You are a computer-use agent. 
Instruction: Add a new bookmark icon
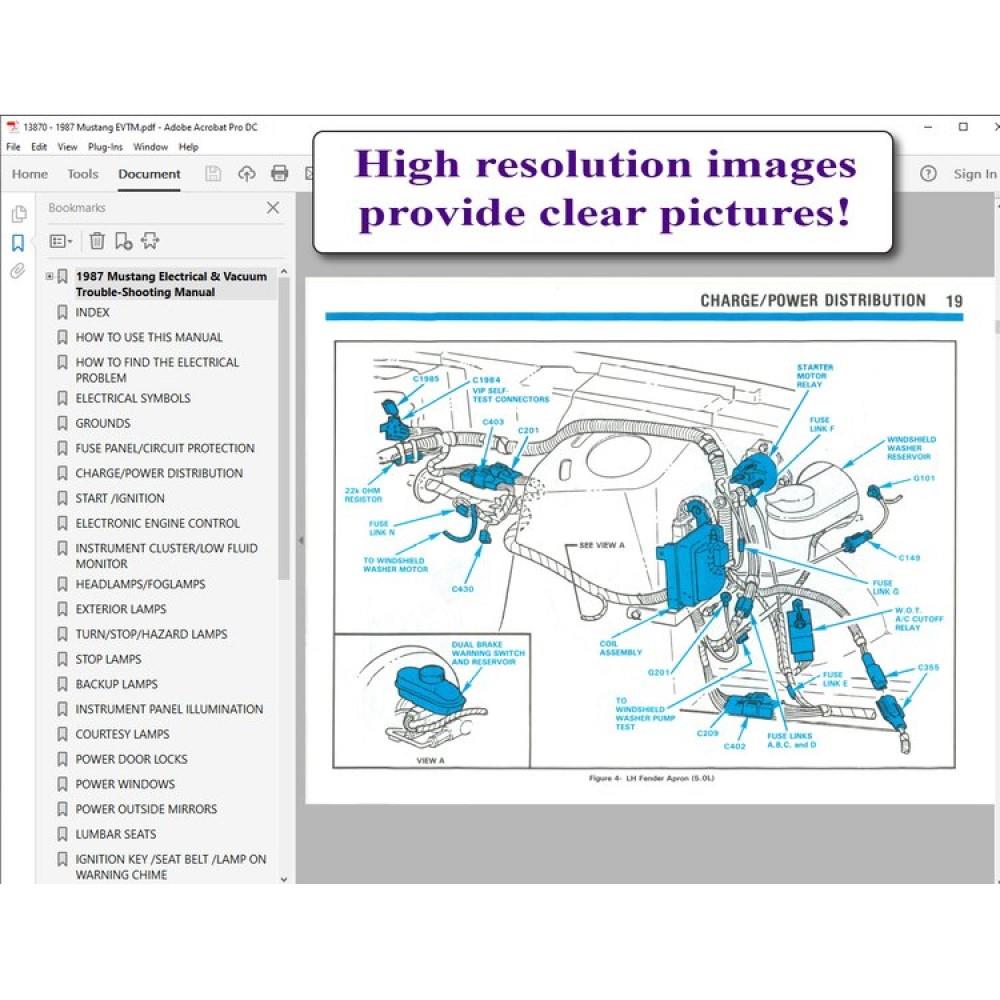[x=123, y=241]
